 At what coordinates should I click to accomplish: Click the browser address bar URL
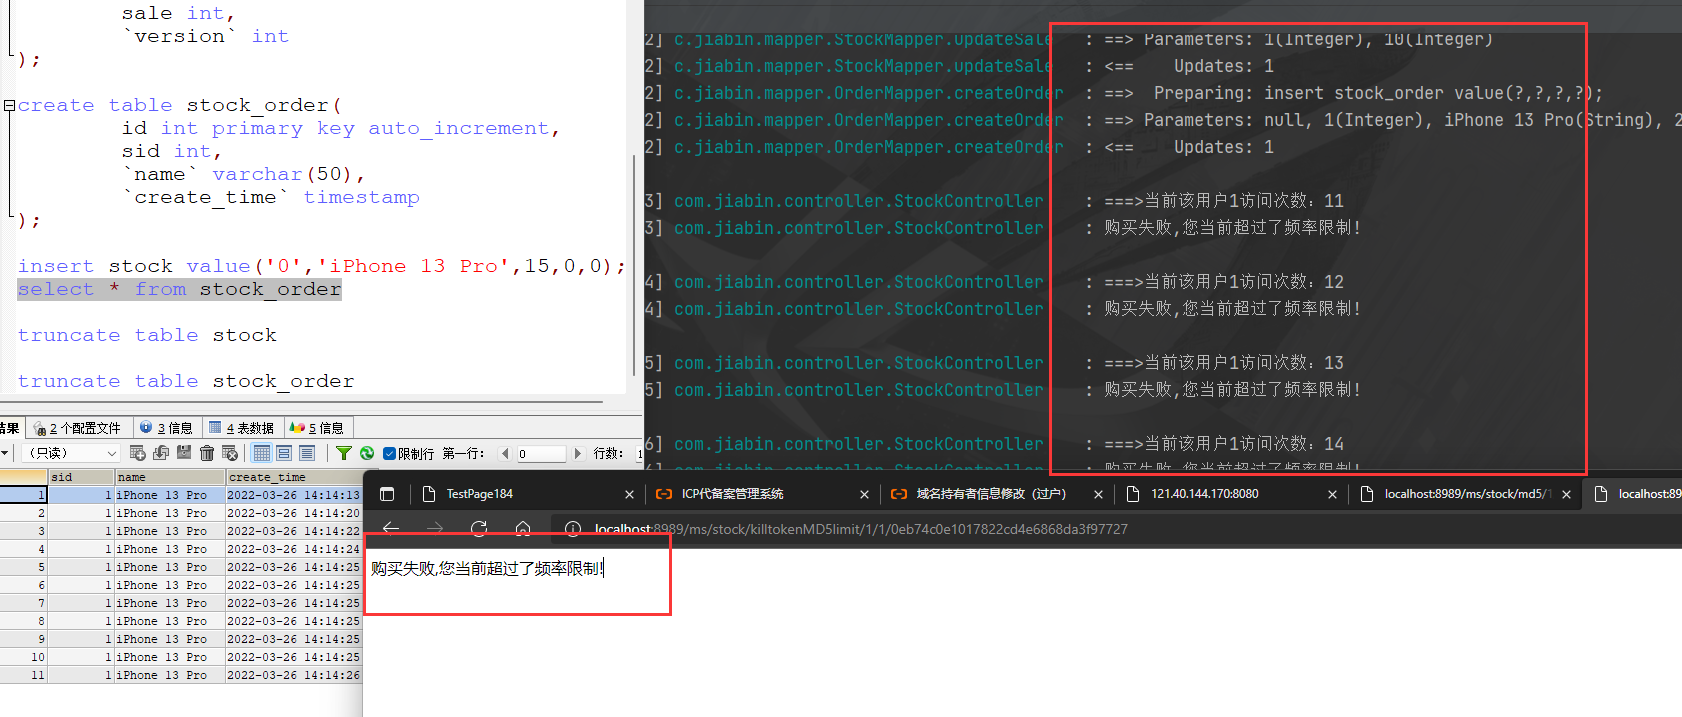860,528
